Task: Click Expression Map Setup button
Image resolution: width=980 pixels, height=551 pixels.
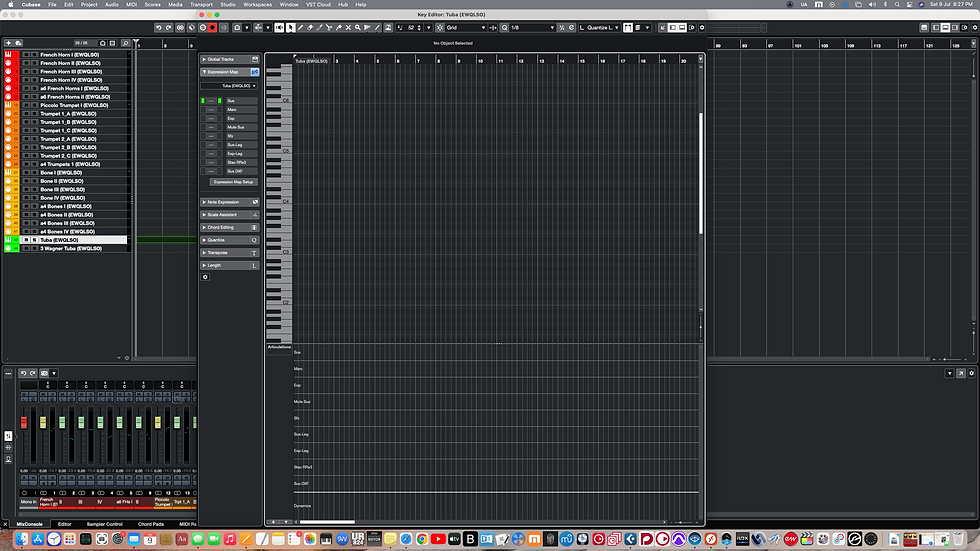Action: click(x=233, y=182)
